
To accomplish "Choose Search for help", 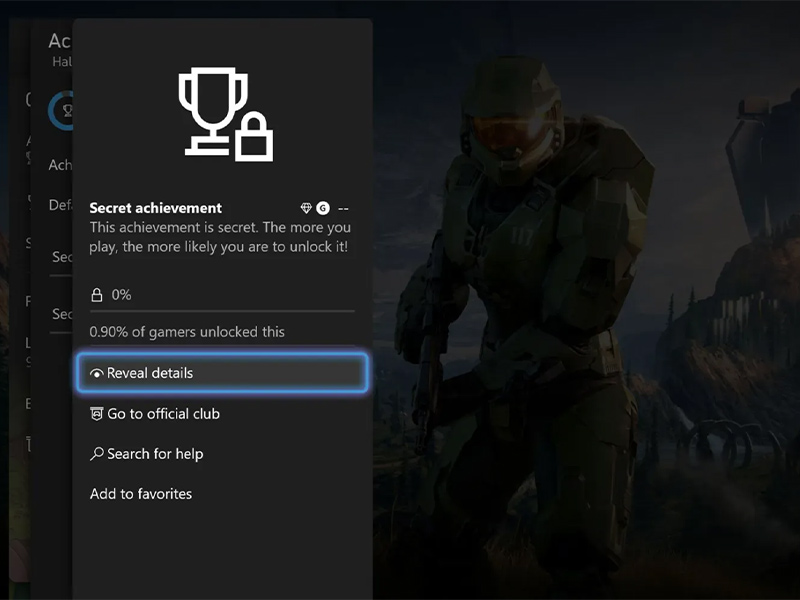I will coord(222,454).
